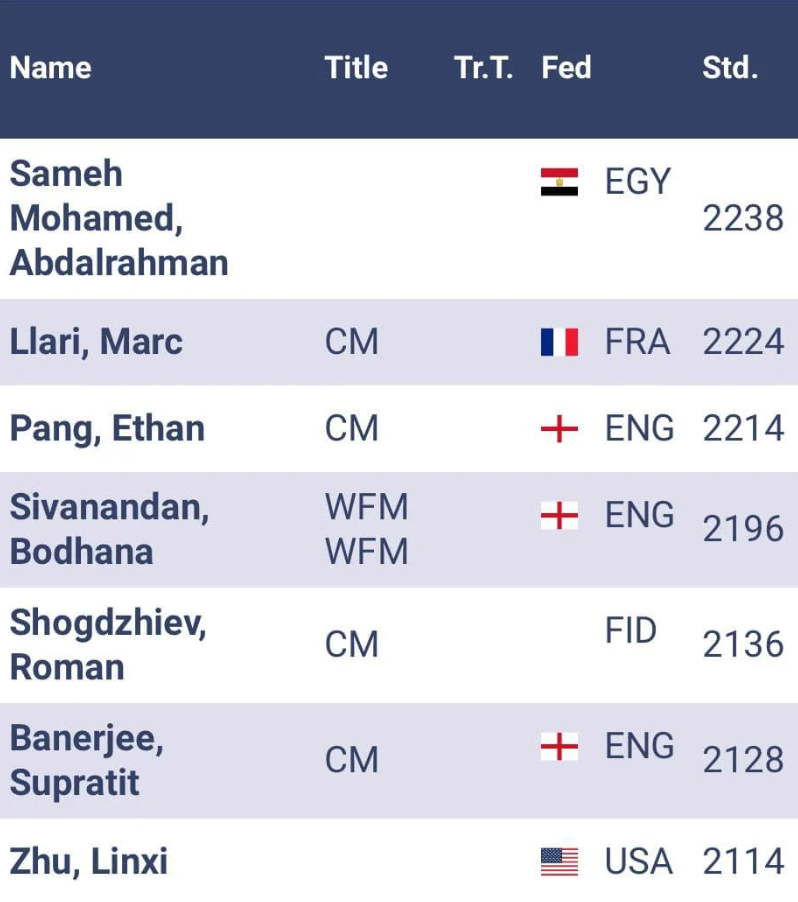This screenshot has height=902, width=798.
Task: Click the 2238 rating value
Action: click(743, 218)
